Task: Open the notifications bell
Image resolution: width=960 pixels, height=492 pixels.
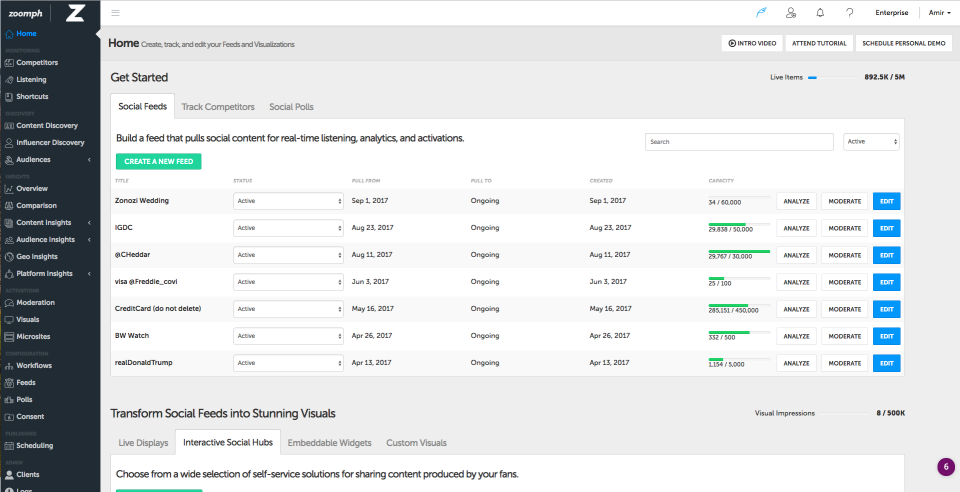Action: [x=820, y=13]
